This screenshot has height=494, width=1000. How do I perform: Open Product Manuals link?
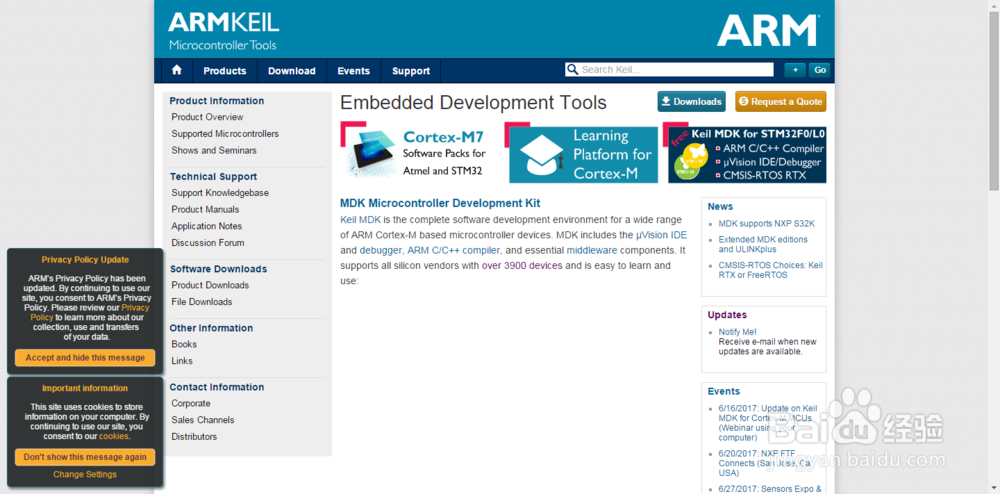click(205, 209)
